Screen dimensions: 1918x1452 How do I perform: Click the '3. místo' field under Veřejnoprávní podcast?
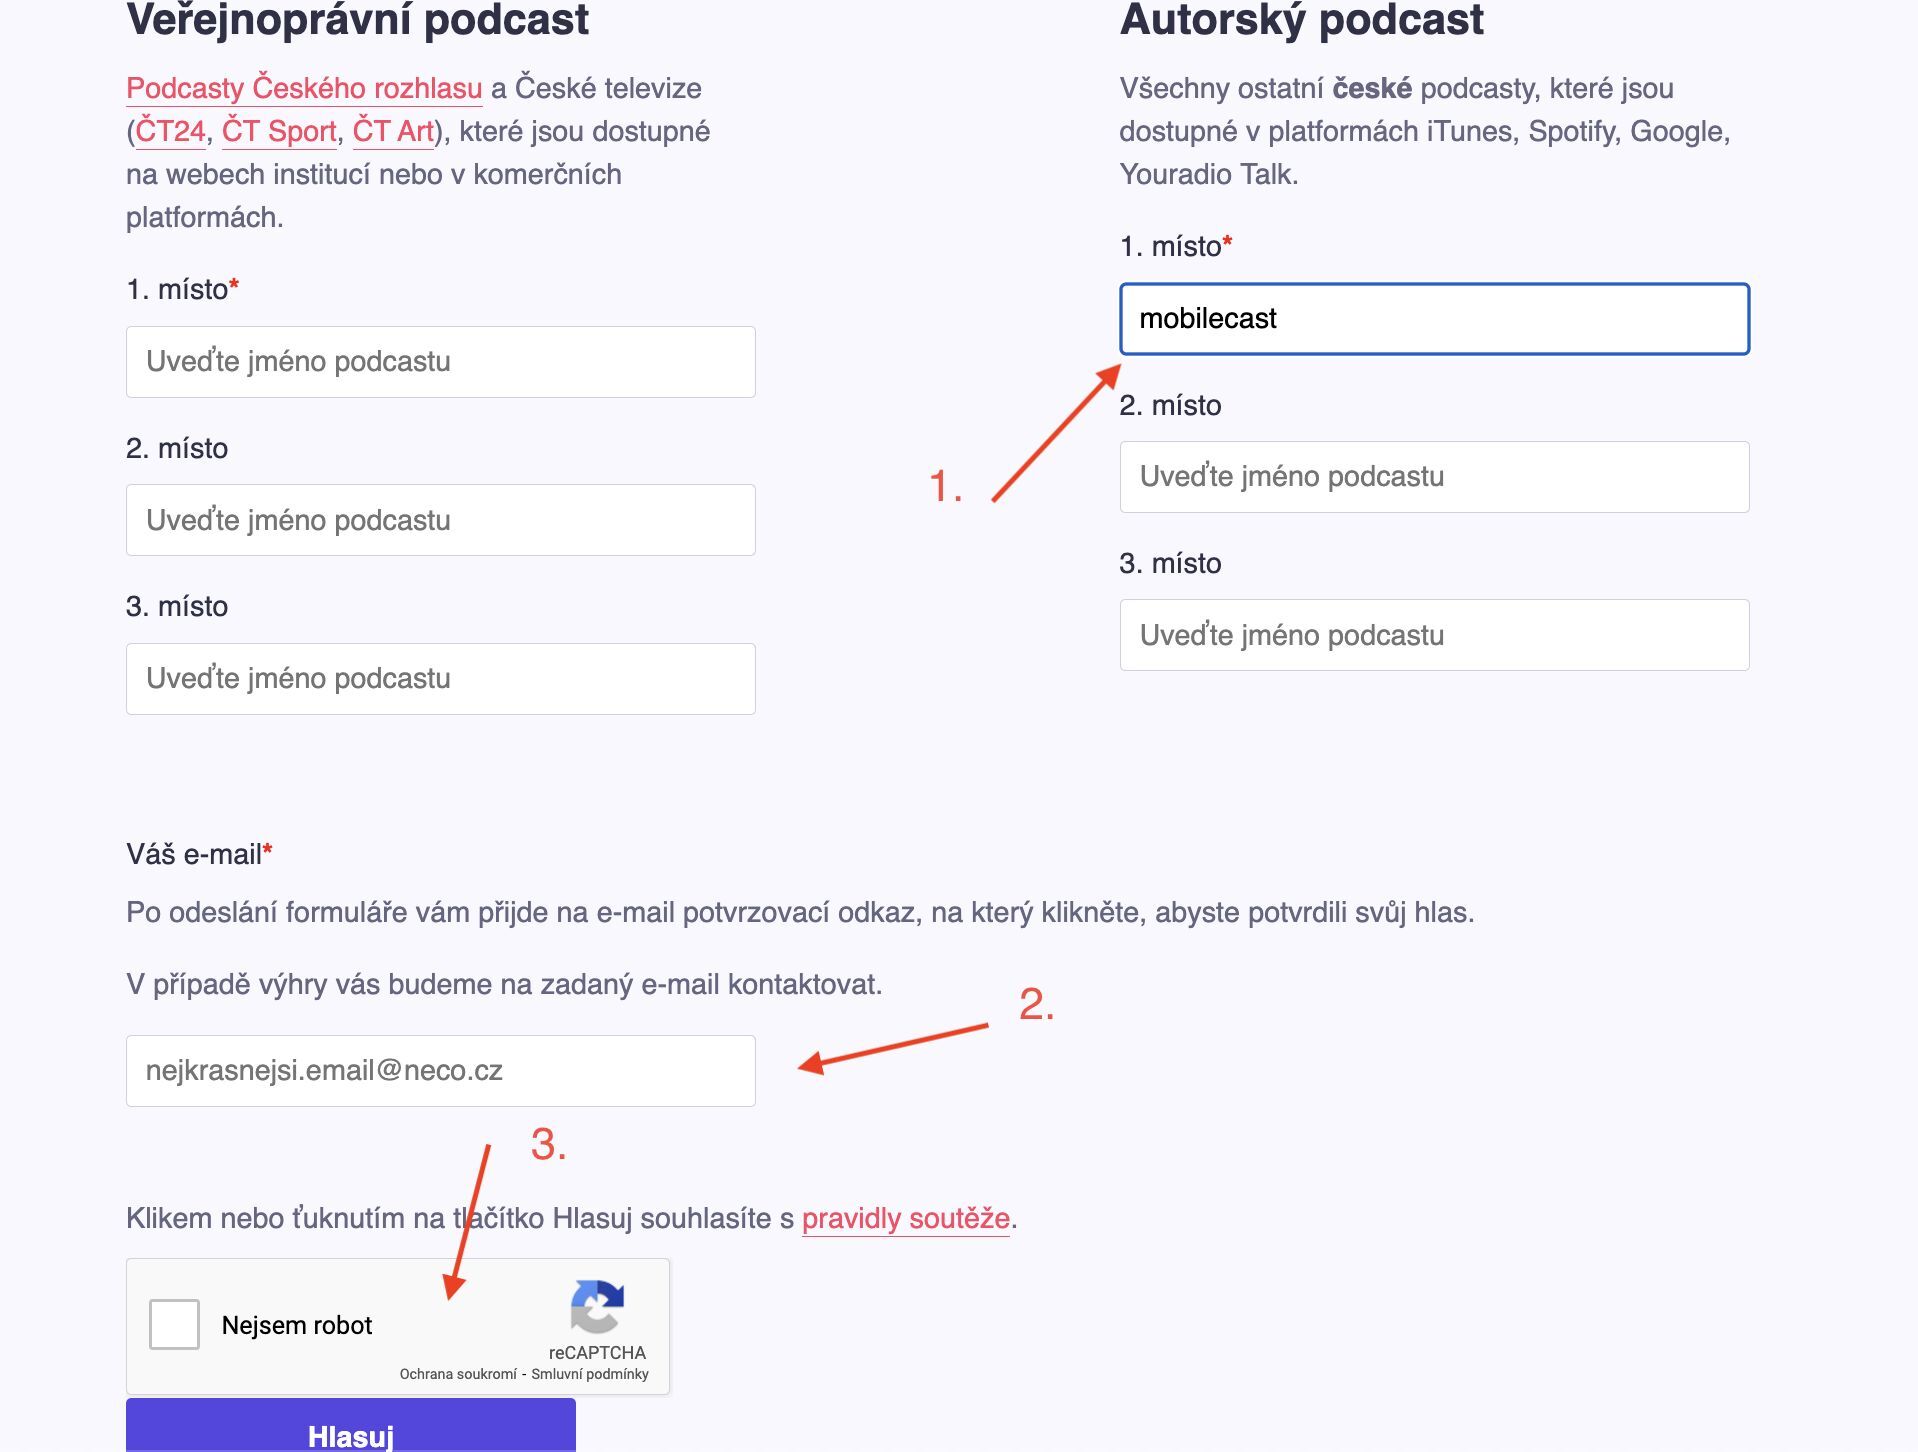coord(440,678)
